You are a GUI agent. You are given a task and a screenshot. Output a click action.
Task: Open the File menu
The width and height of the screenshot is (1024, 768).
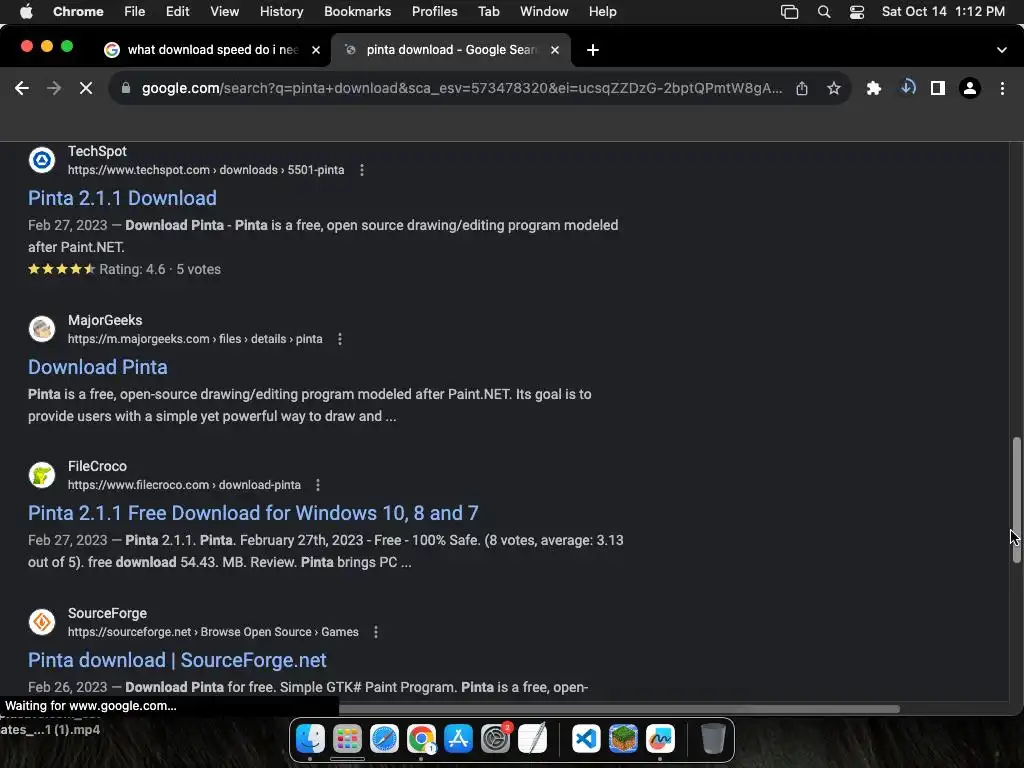[x=135, y=12]
